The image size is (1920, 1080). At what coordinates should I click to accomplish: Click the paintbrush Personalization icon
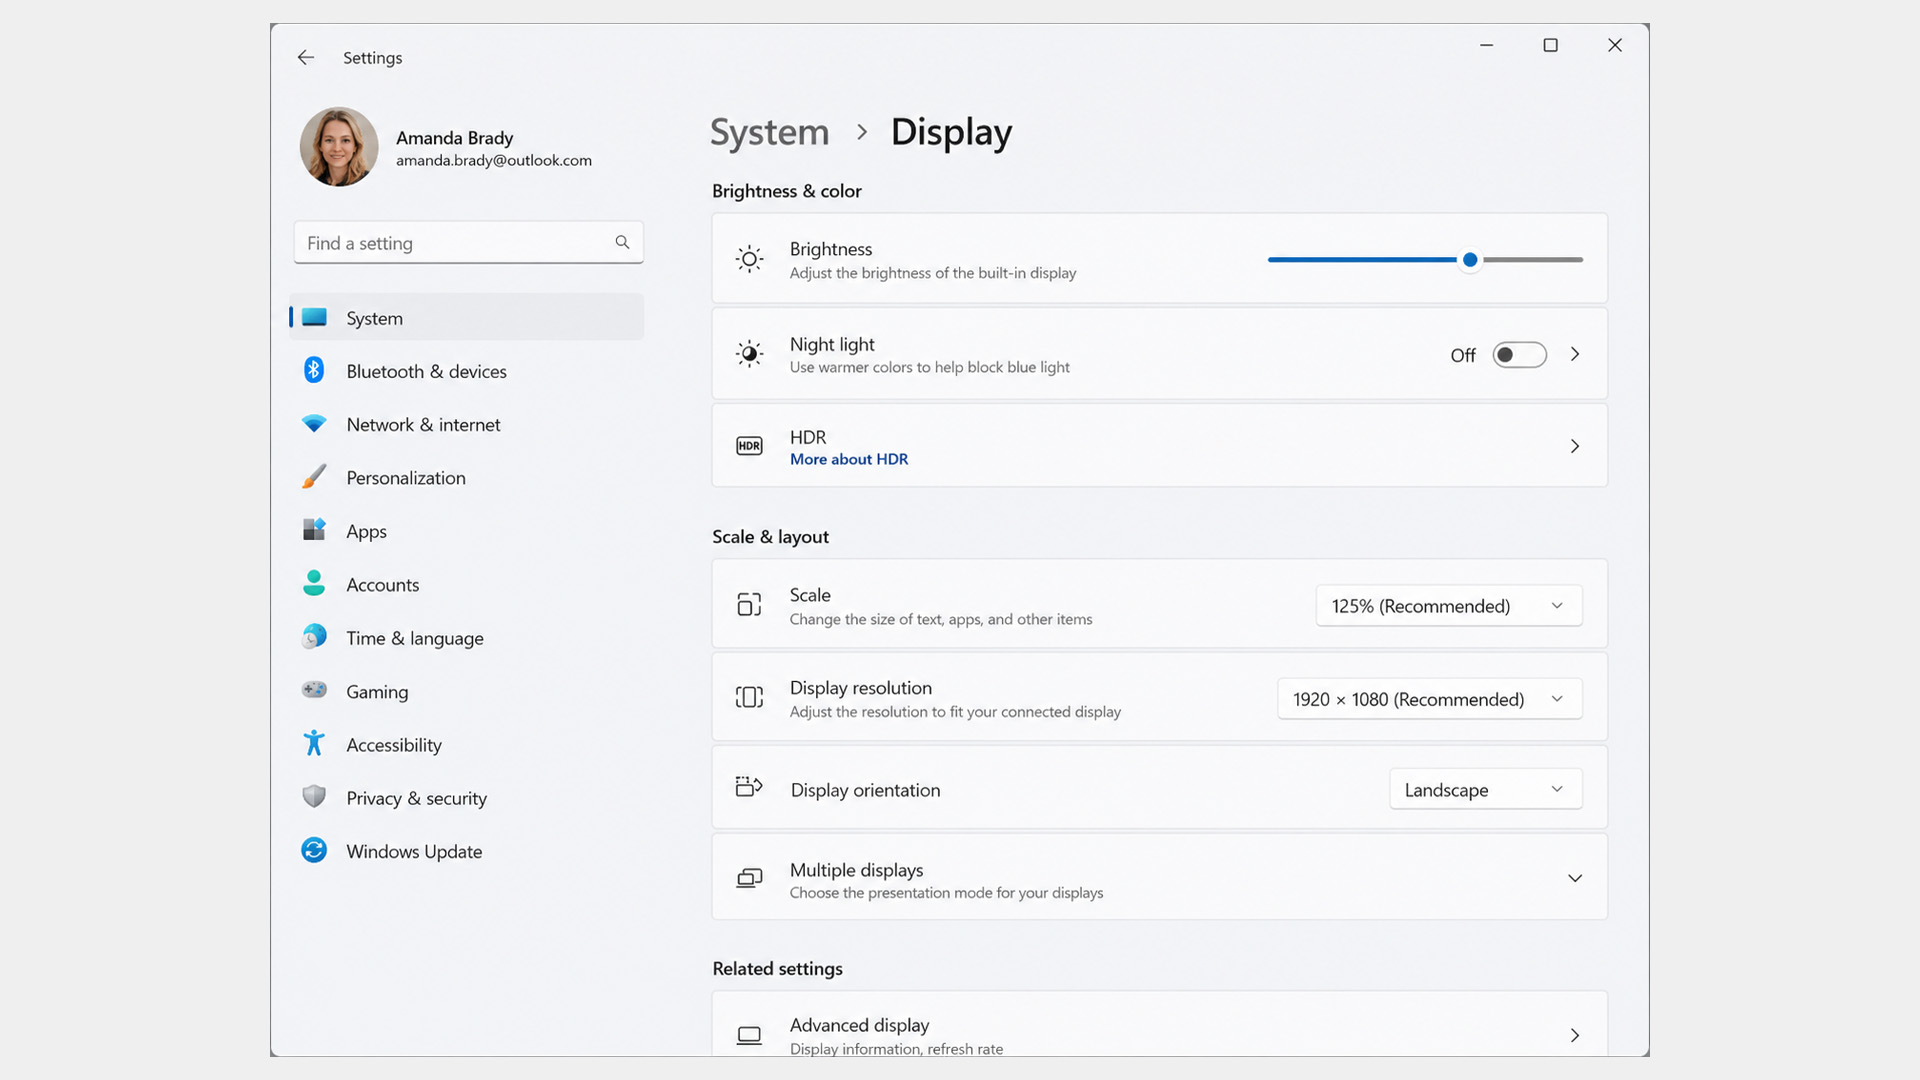point(314,477)
